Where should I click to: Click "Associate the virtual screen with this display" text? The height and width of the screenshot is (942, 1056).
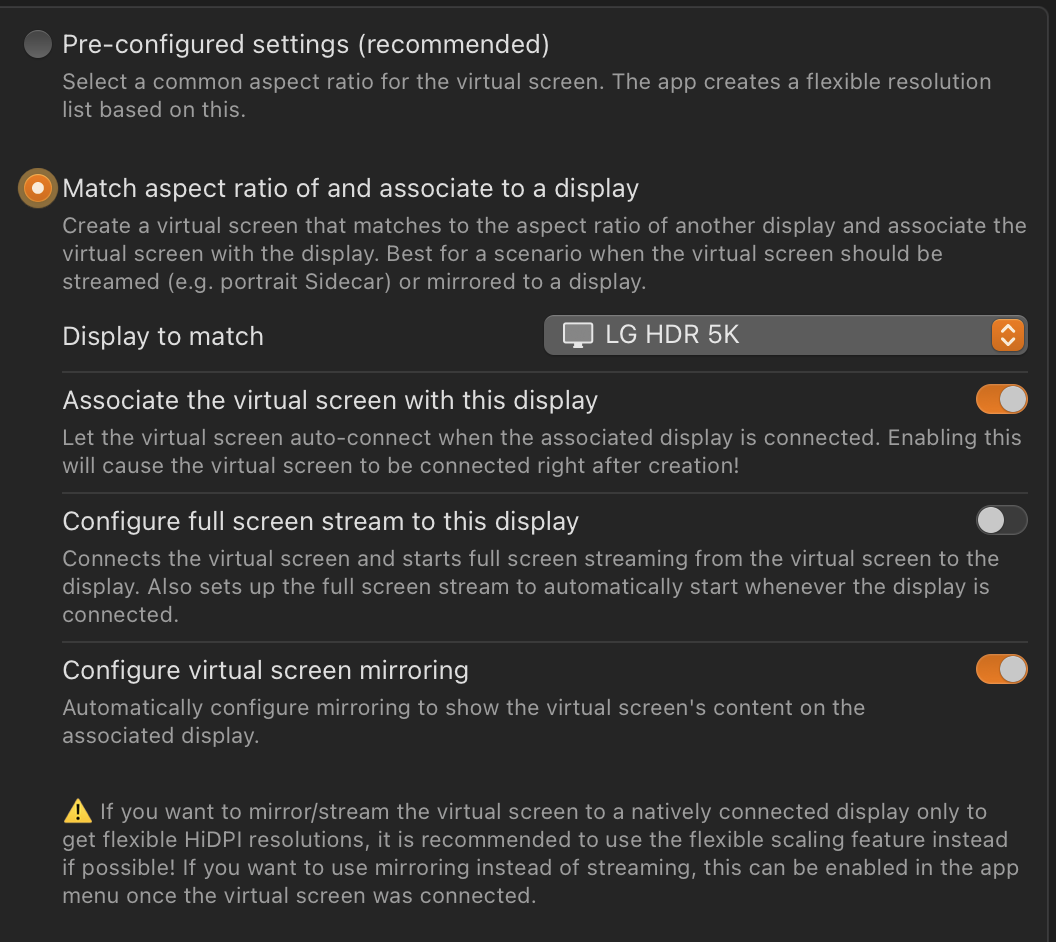point(330,401)
